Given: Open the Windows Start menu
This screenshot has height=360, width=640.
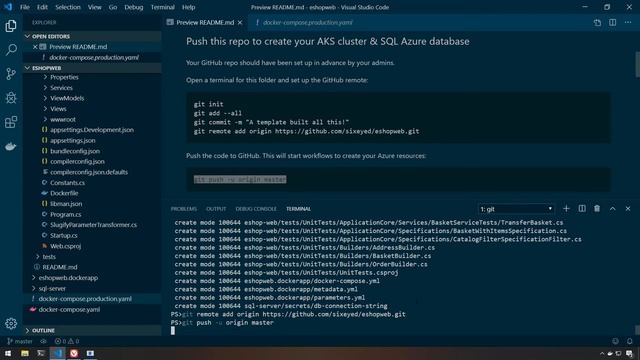Looking at the screenshot, I should click(x=8, y=353).
